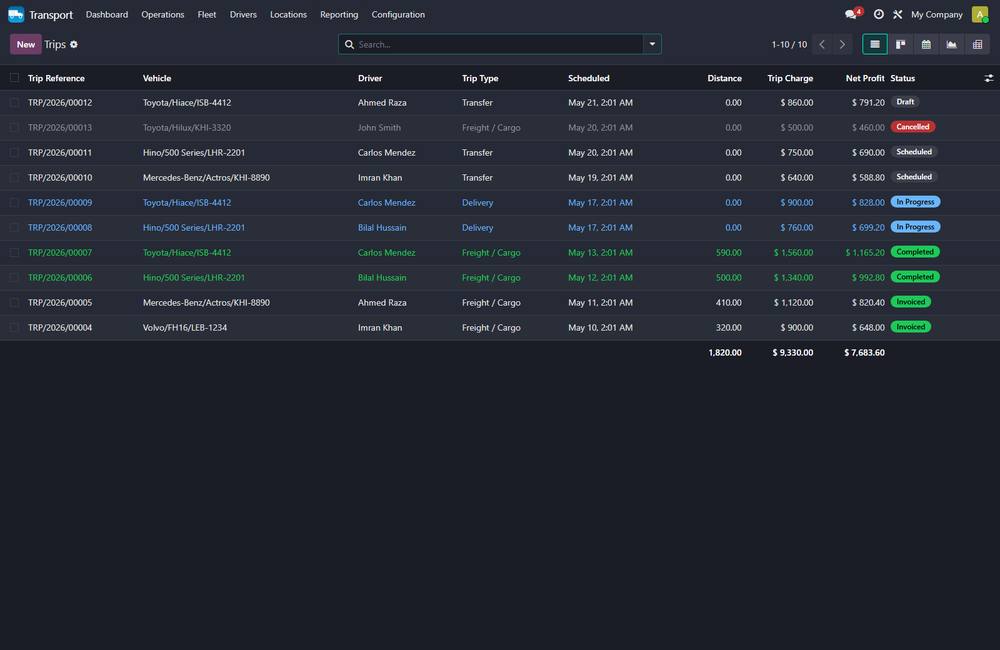1000x650 pixels.
Task: Sort by Trip Reference column
Action: tap(56, 78)
